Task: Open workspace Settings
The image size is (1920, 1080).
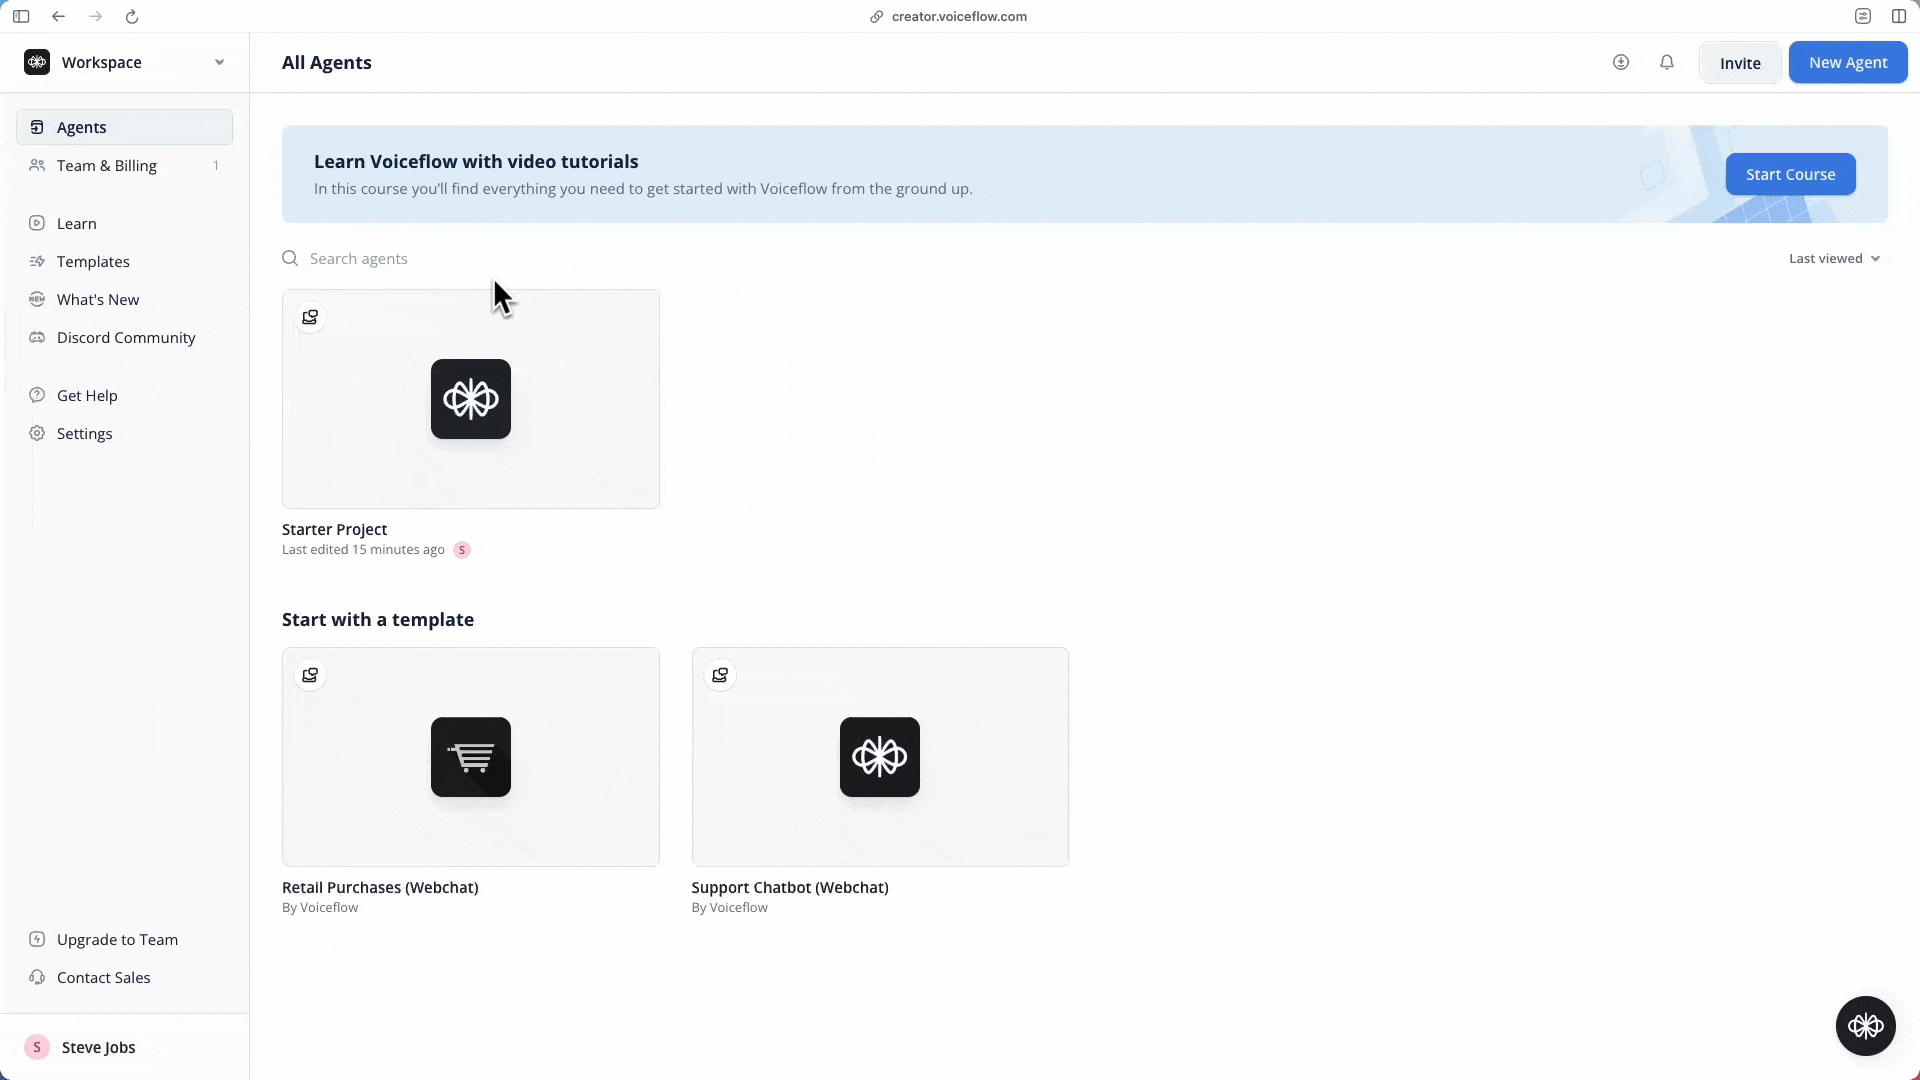Action: 125,433
